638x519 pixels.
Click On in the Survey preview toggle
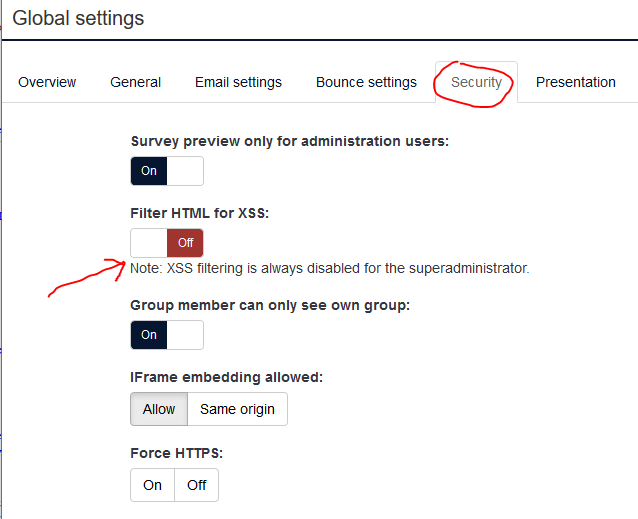(x=149, y=171)
